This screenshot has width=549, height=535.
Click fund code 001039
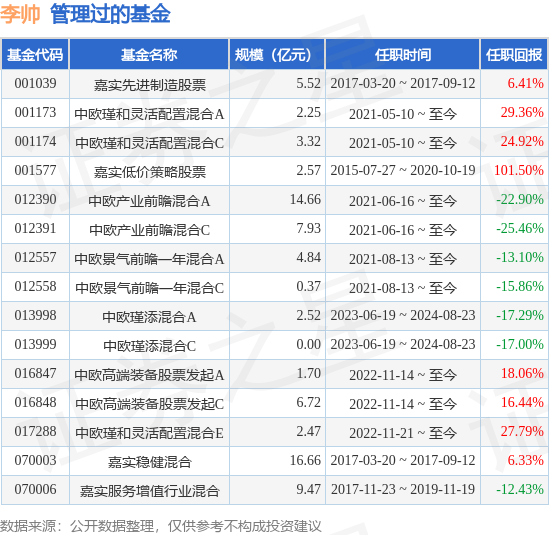[35, 84]
